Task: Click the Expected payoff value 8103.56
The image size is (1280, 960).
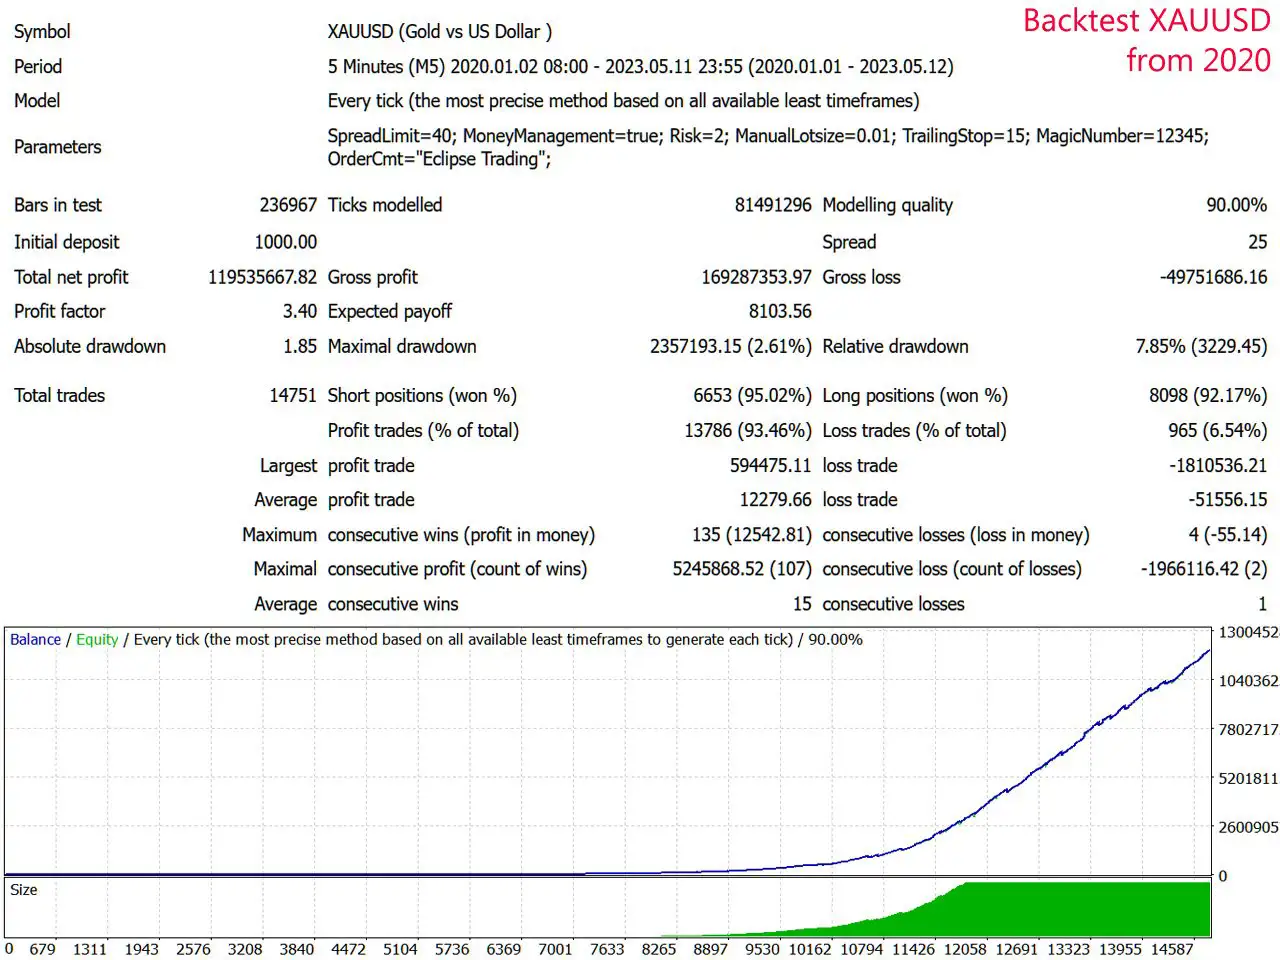Action: tap(783, 311)
